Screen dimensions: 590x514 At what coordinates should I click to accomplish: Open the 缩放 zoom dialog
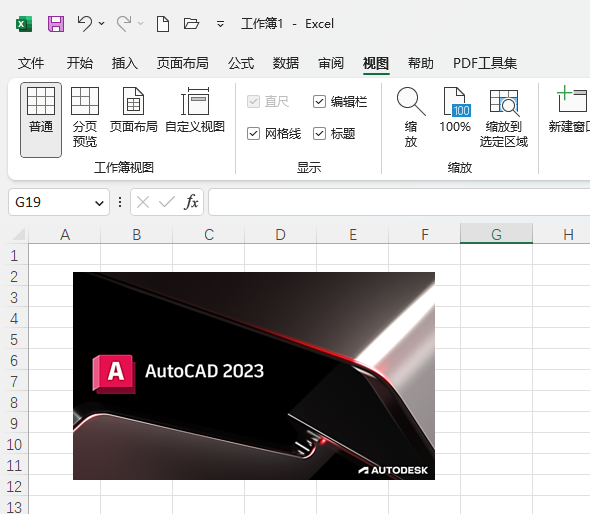tap(411, 117)
